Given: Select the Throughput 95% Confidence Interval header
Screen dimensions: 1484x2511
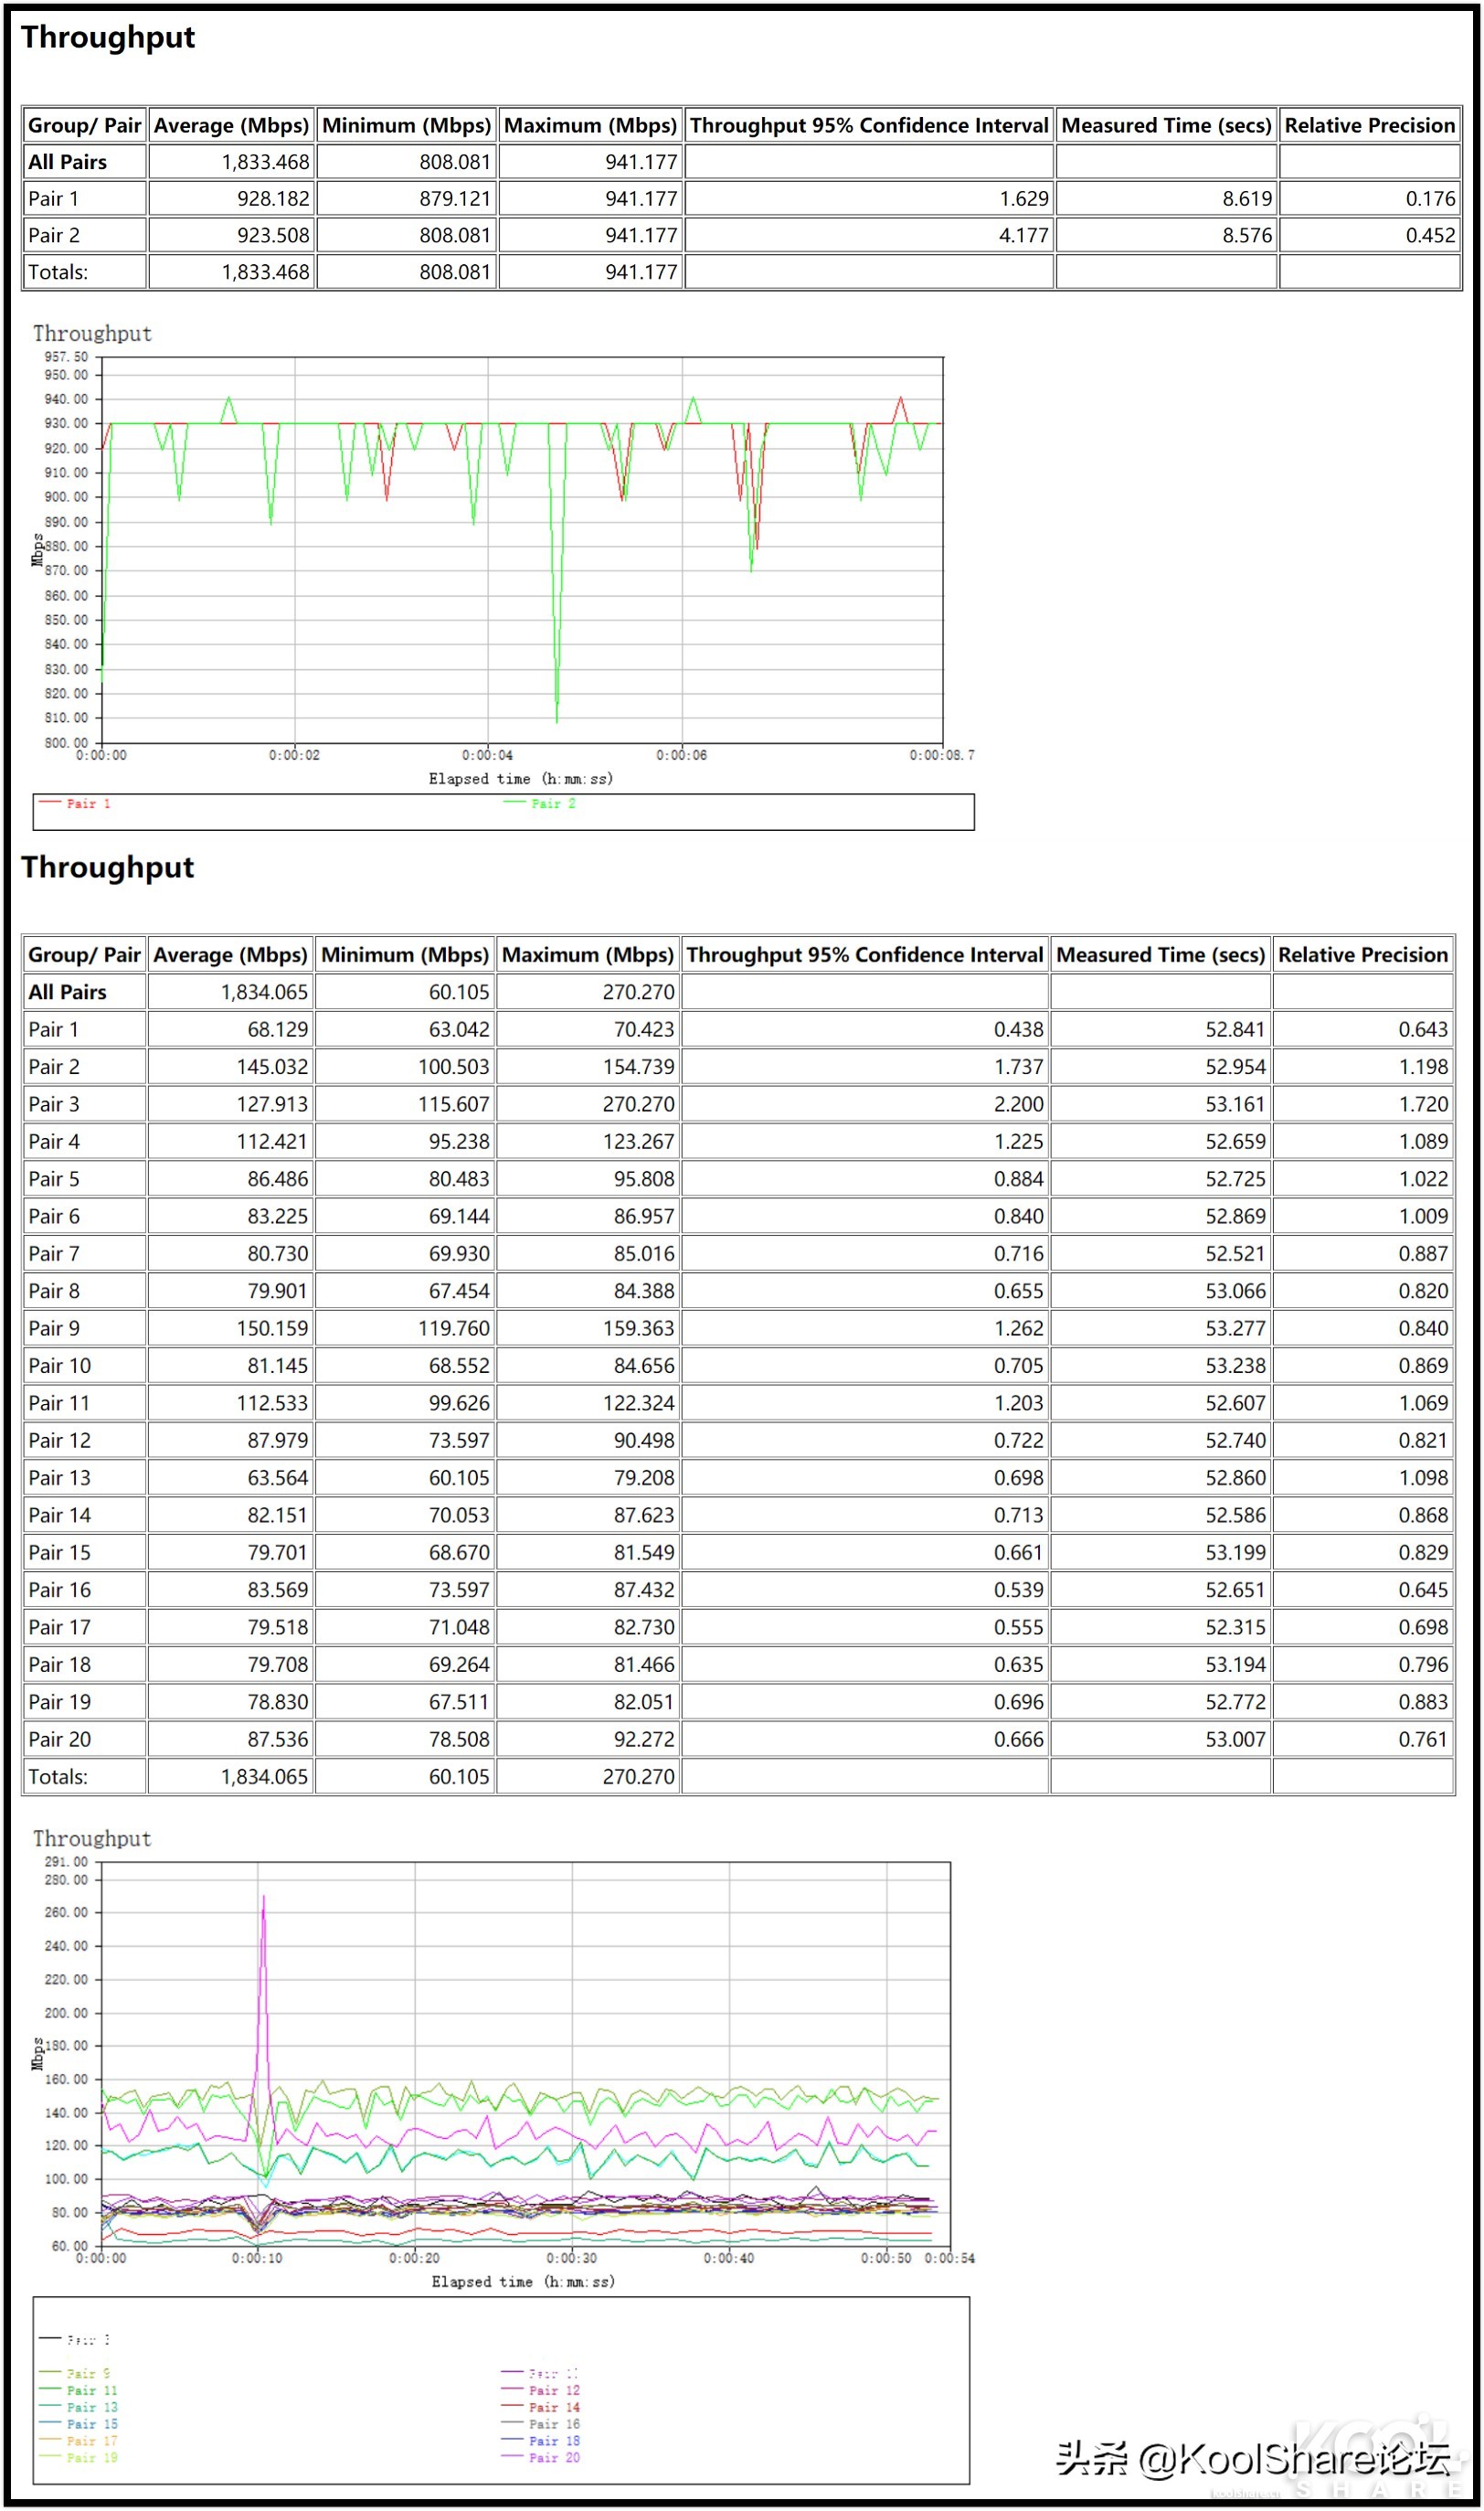Looking at the screenshot, I should coord(866,125).
